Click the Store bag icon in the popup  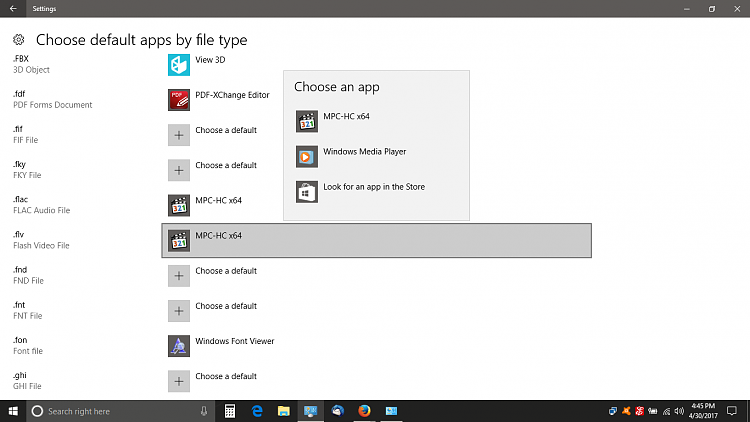[307, 192]
